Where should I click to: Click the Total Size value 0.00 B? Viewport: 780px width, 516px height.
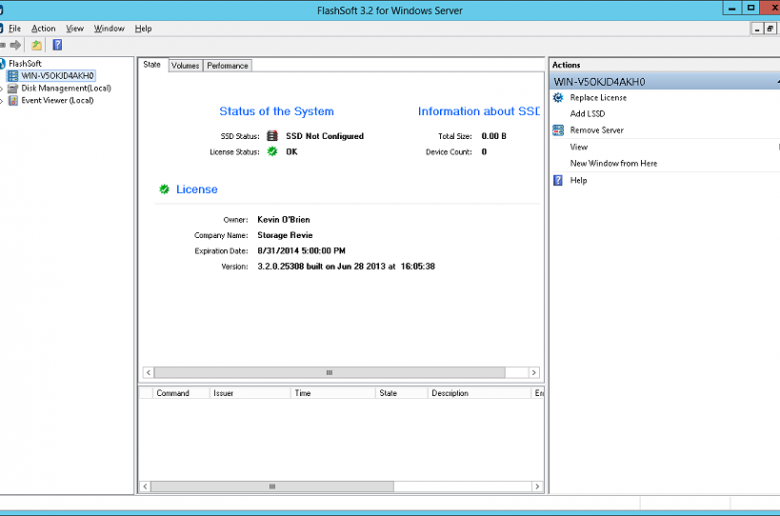[494, 136]
